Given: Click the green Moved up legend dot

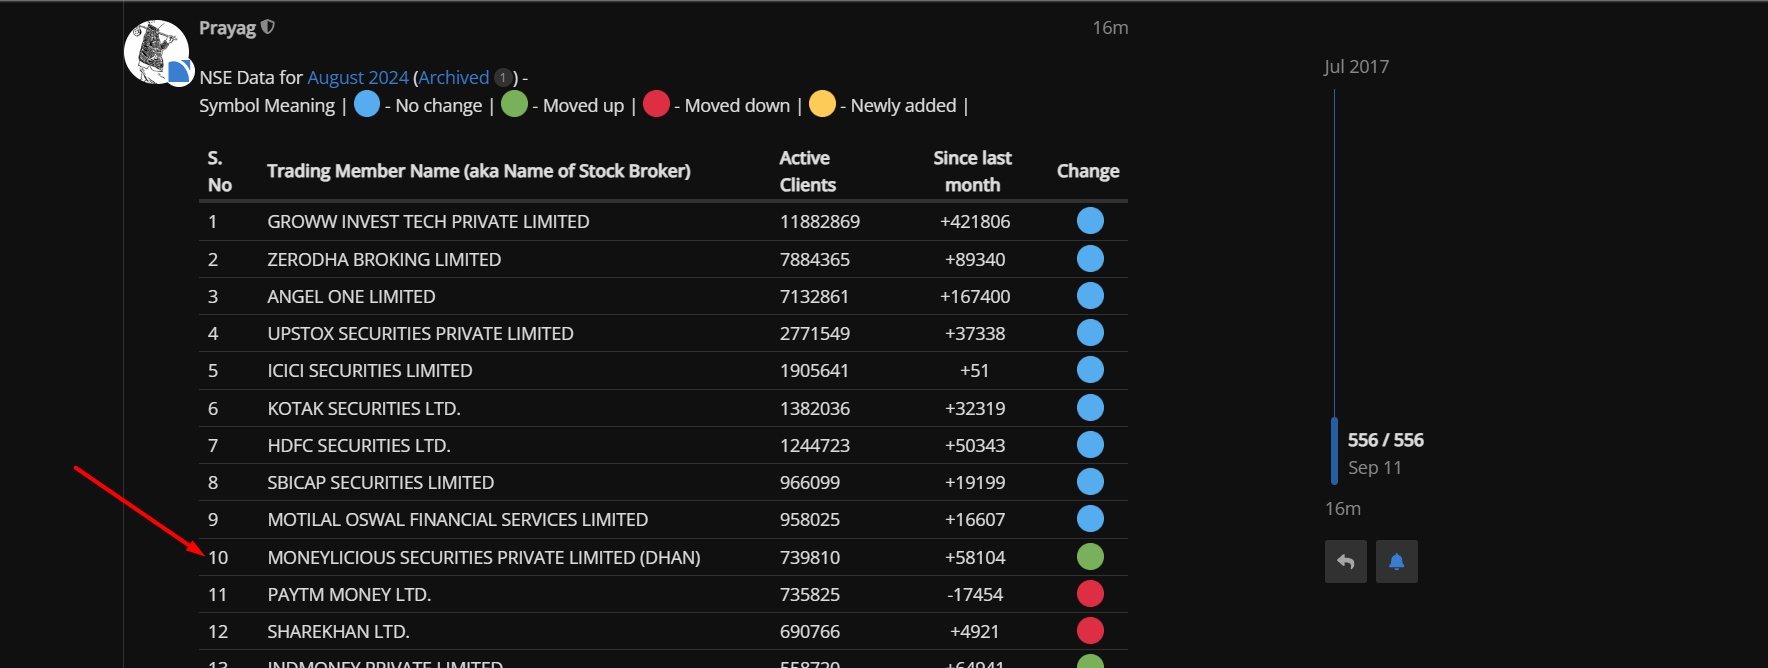Looking at the screenshot, I should [x=514, y=104].
